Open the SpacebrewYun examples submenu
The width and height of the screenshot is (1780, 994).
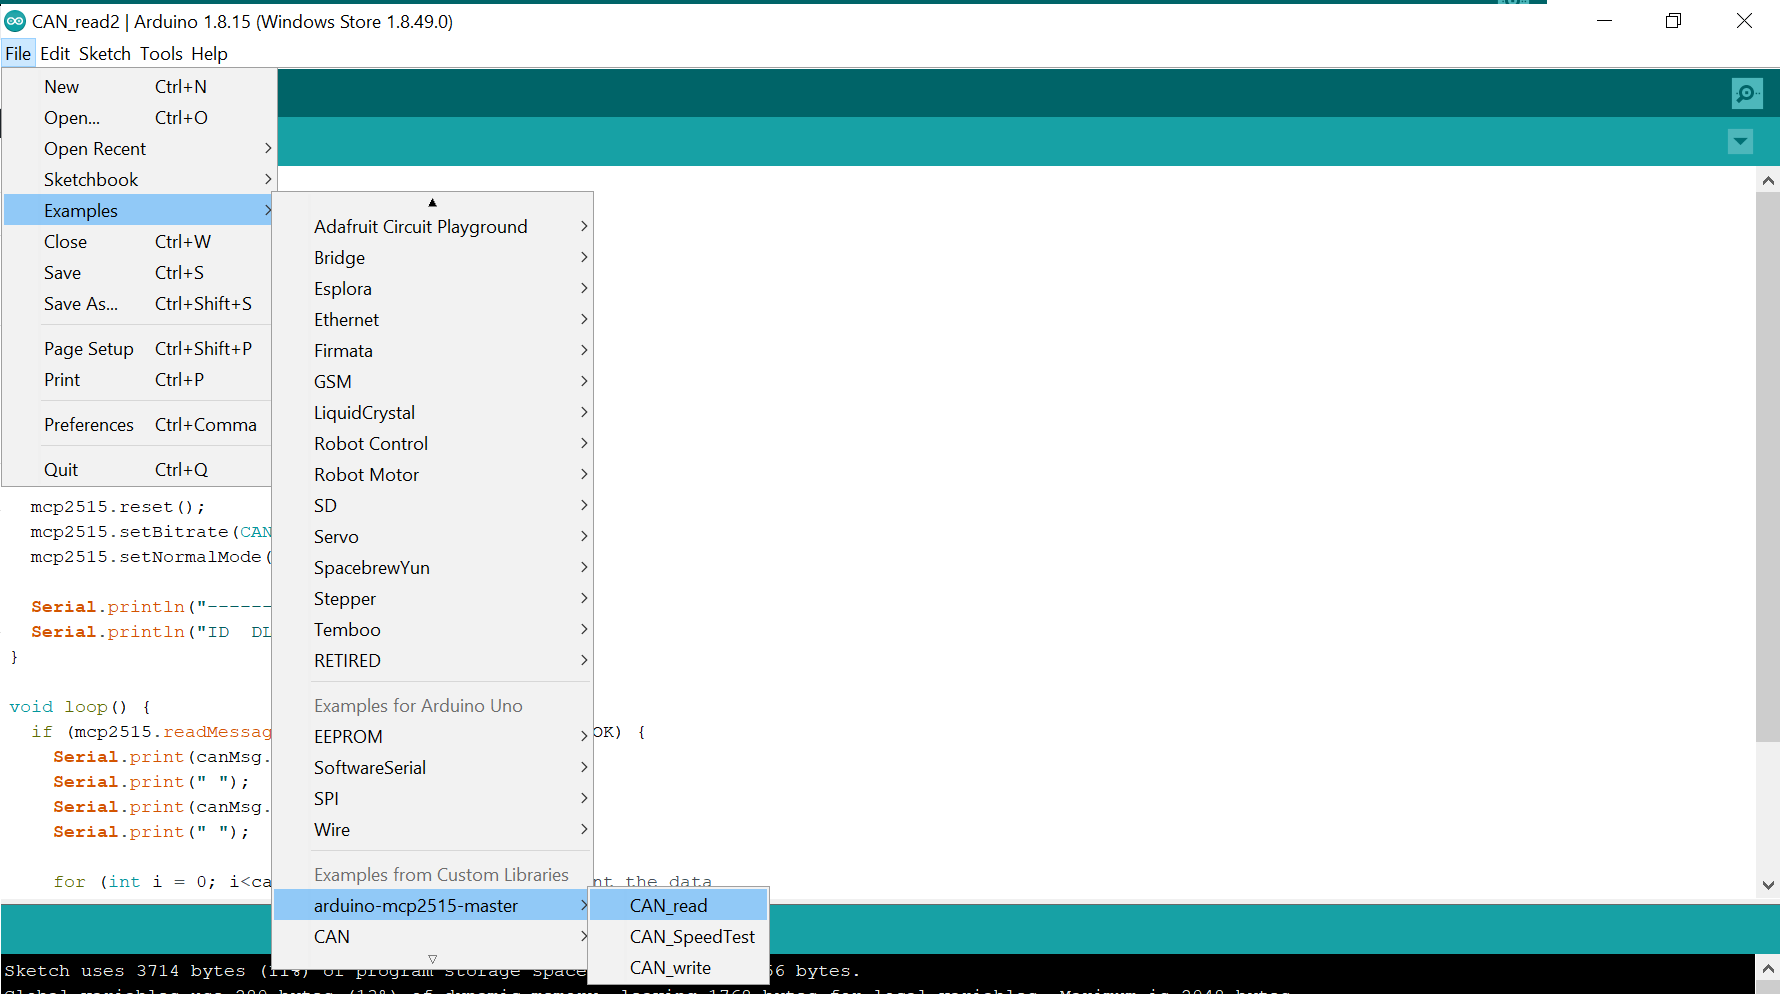tap(433, 568)
